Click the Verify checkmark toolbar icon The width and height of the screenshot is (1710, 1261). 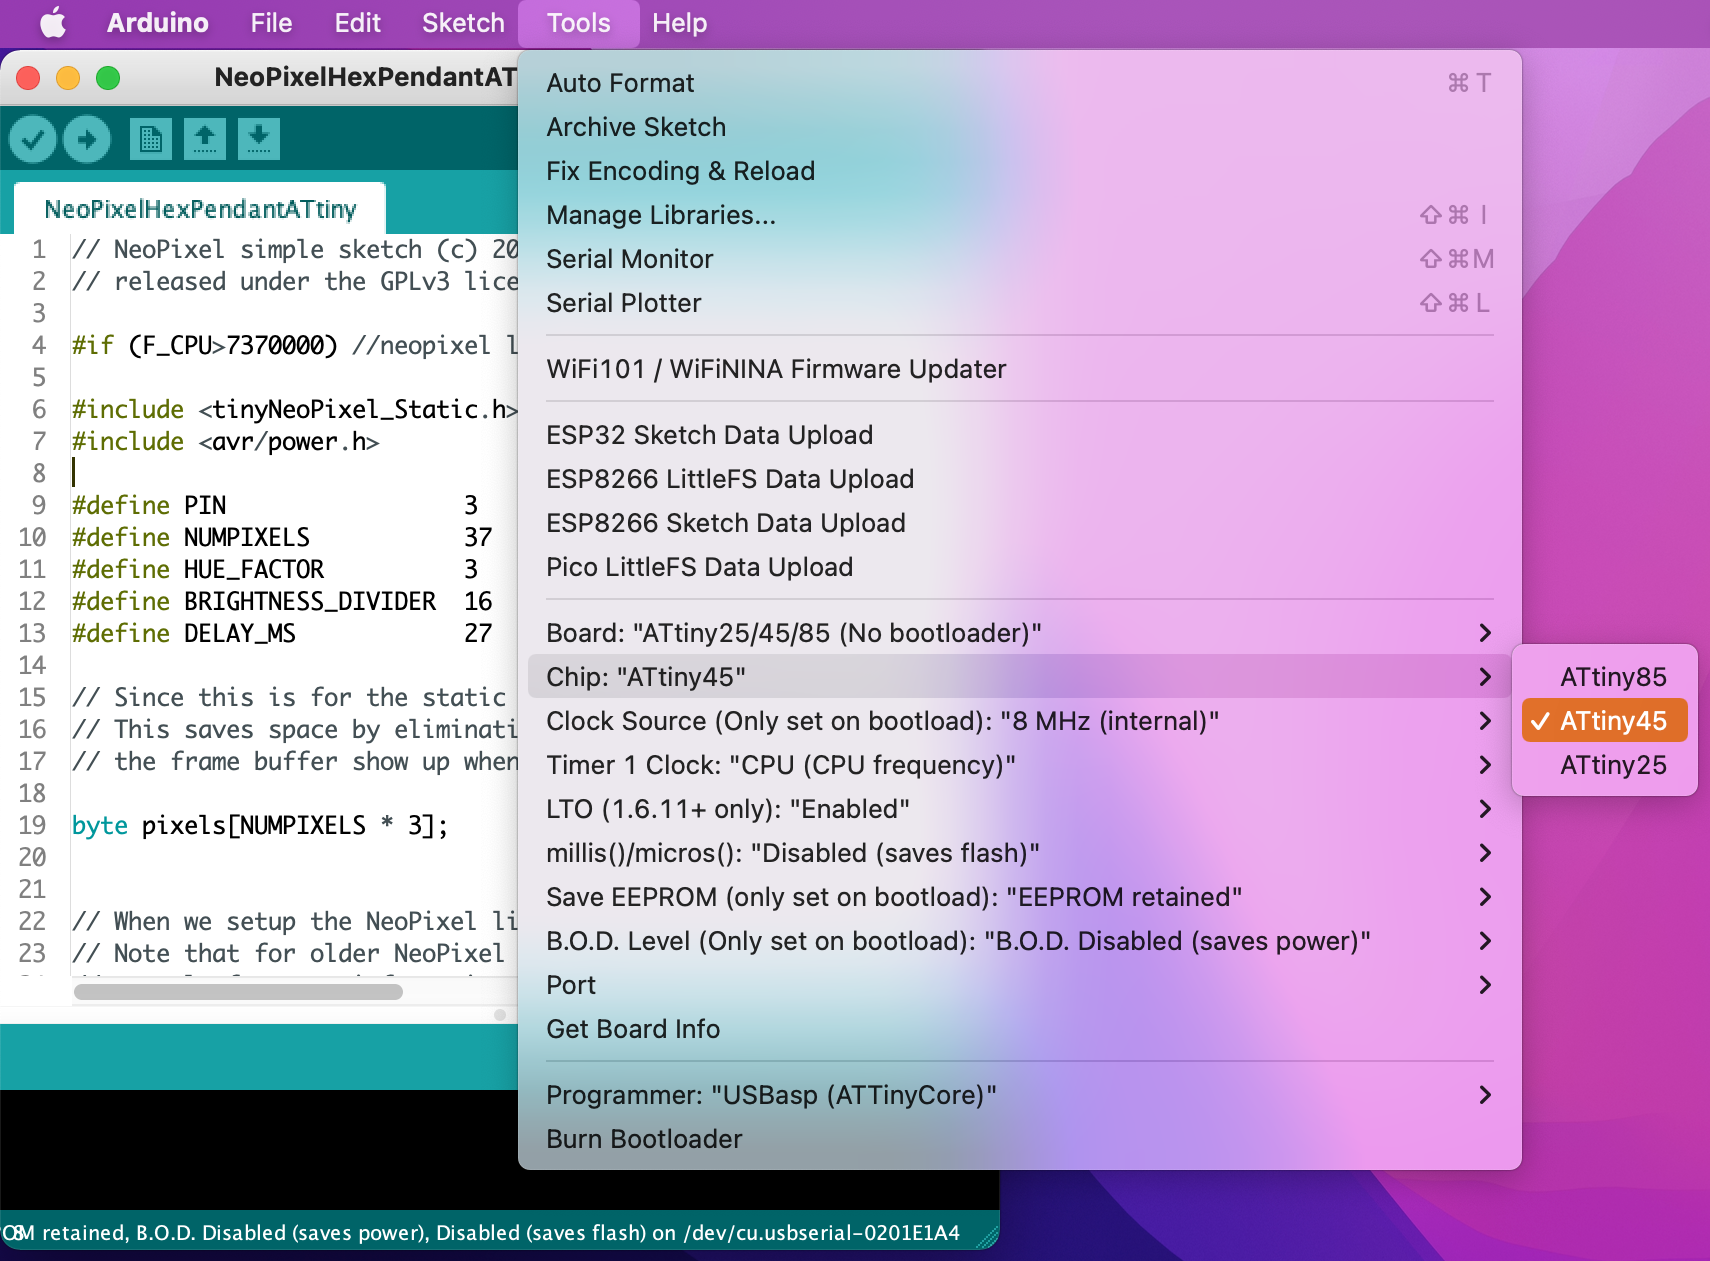click(x=33, y=139)
